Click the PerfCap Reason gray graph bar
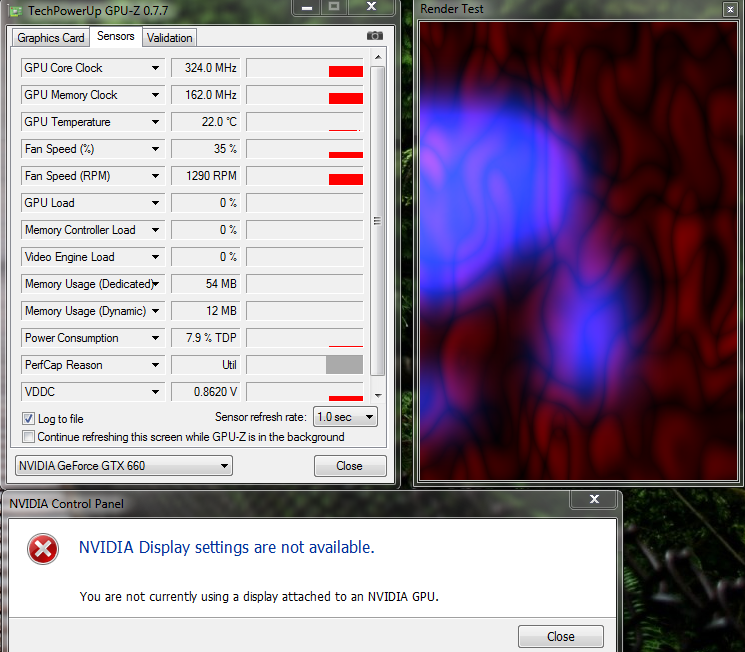The height and width of the screenshot is (652, 745). (344, 364)
